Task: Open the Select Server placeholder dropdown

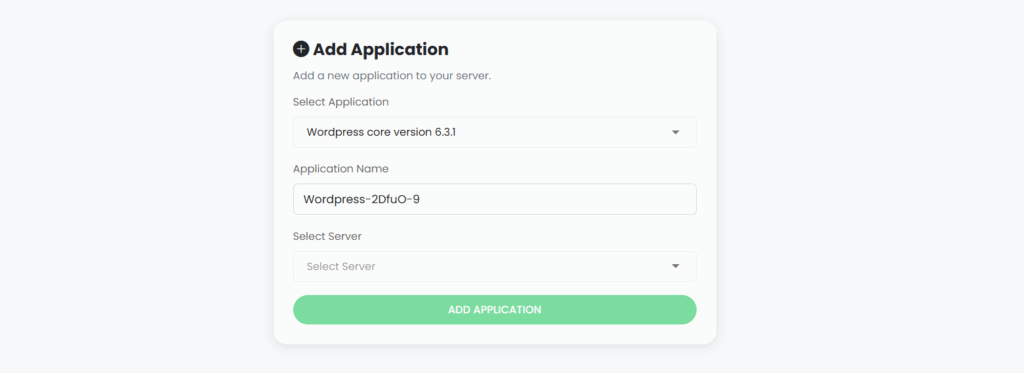Action: [494, 267]
